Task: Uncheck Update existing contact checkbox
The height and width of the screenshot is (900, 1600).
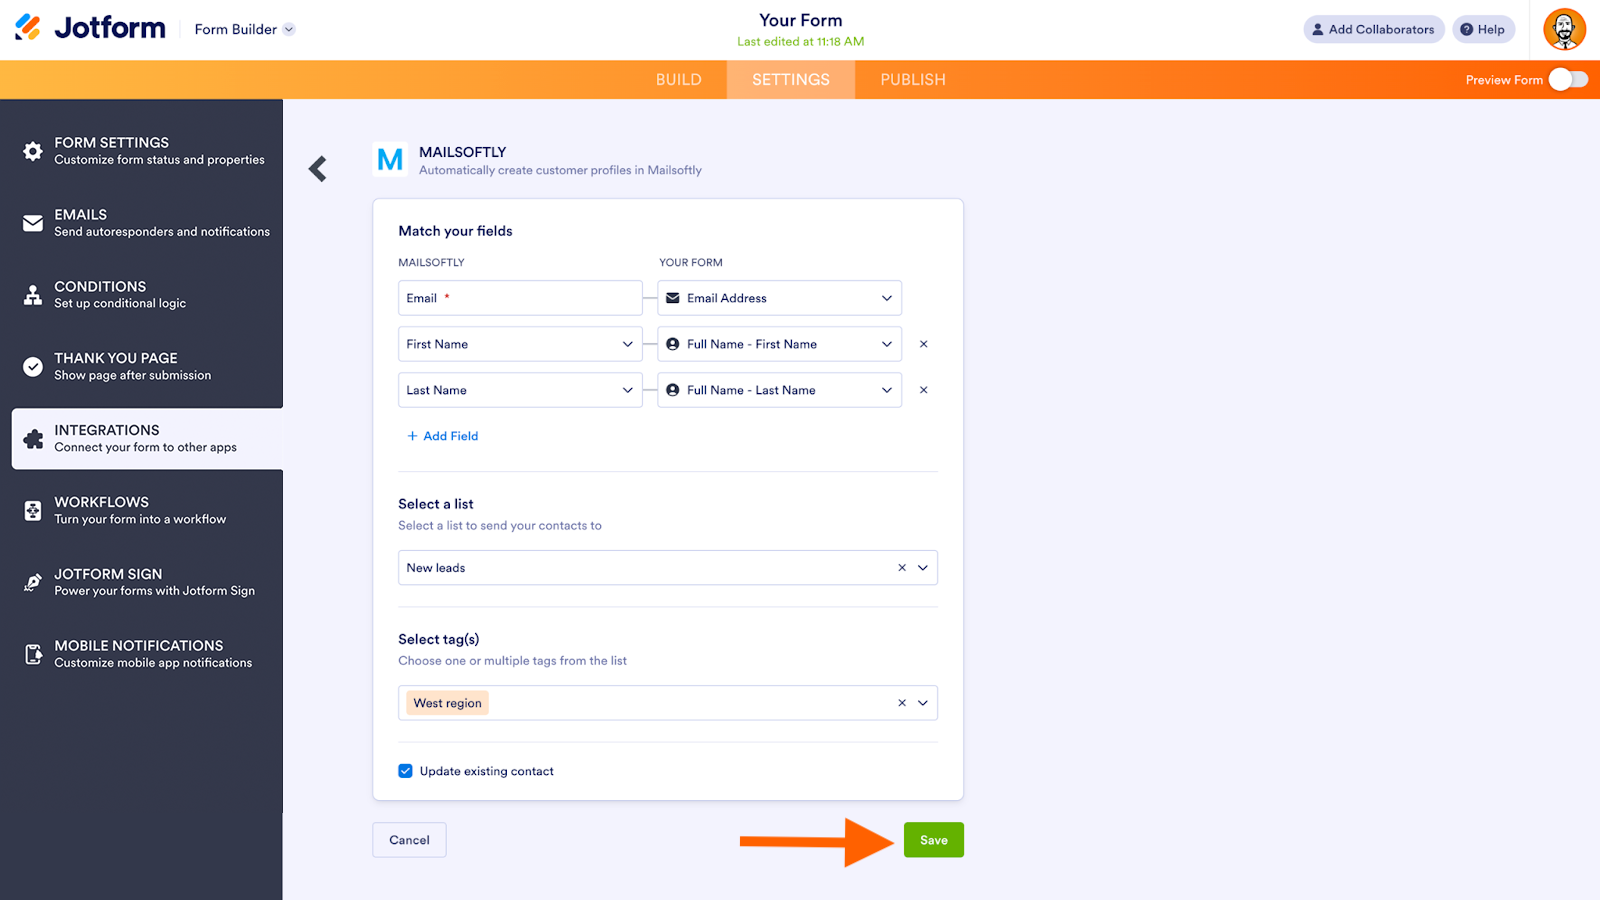Action: [405, 771]
